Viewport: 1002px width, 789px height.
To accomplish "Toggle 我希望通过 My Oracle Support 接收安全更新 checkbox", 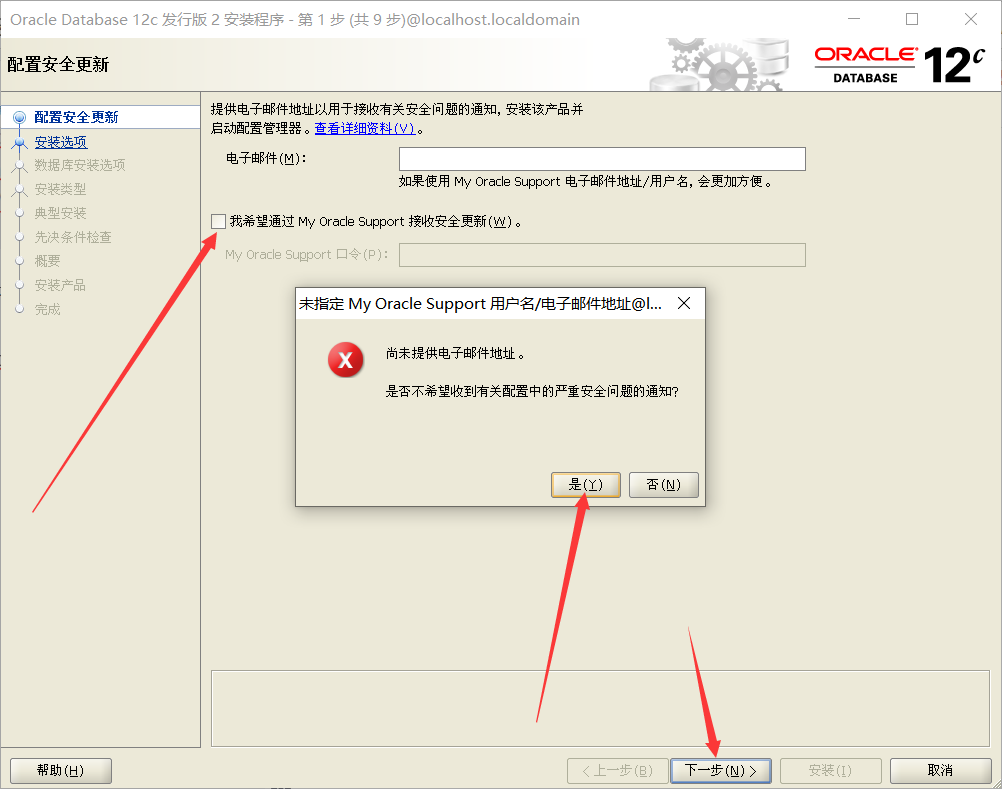I will coord(219,222).
